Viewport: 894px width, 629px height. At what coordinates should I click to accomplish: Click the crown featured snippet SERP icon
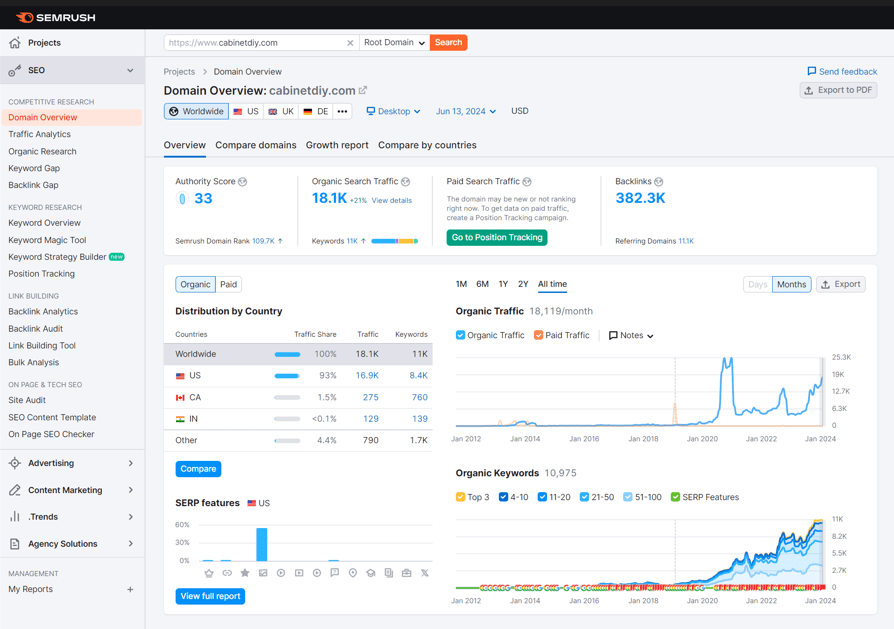tap(209, 573)
